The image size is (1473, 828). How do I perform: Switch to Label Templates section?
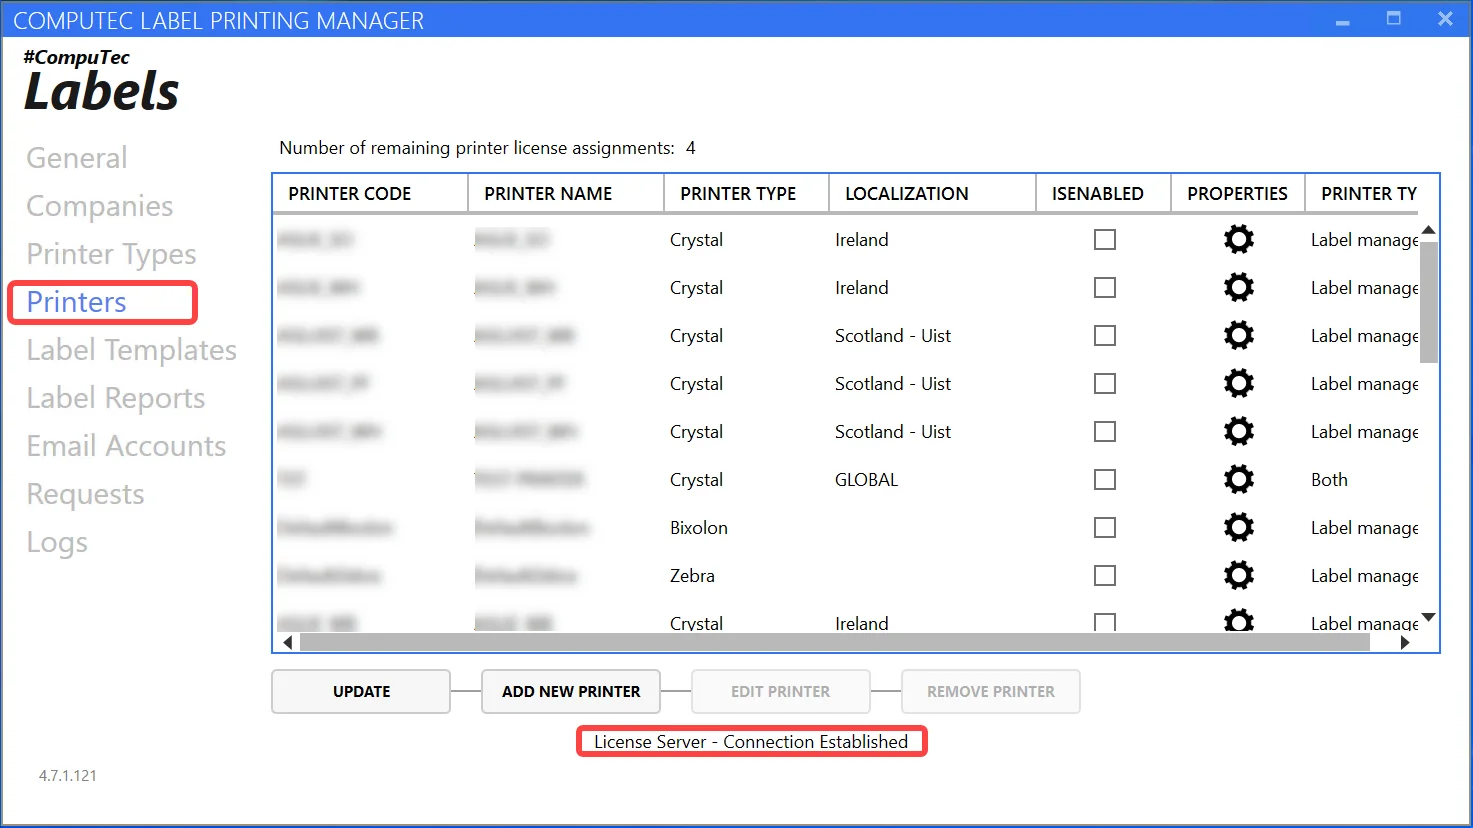coord(131,350)
